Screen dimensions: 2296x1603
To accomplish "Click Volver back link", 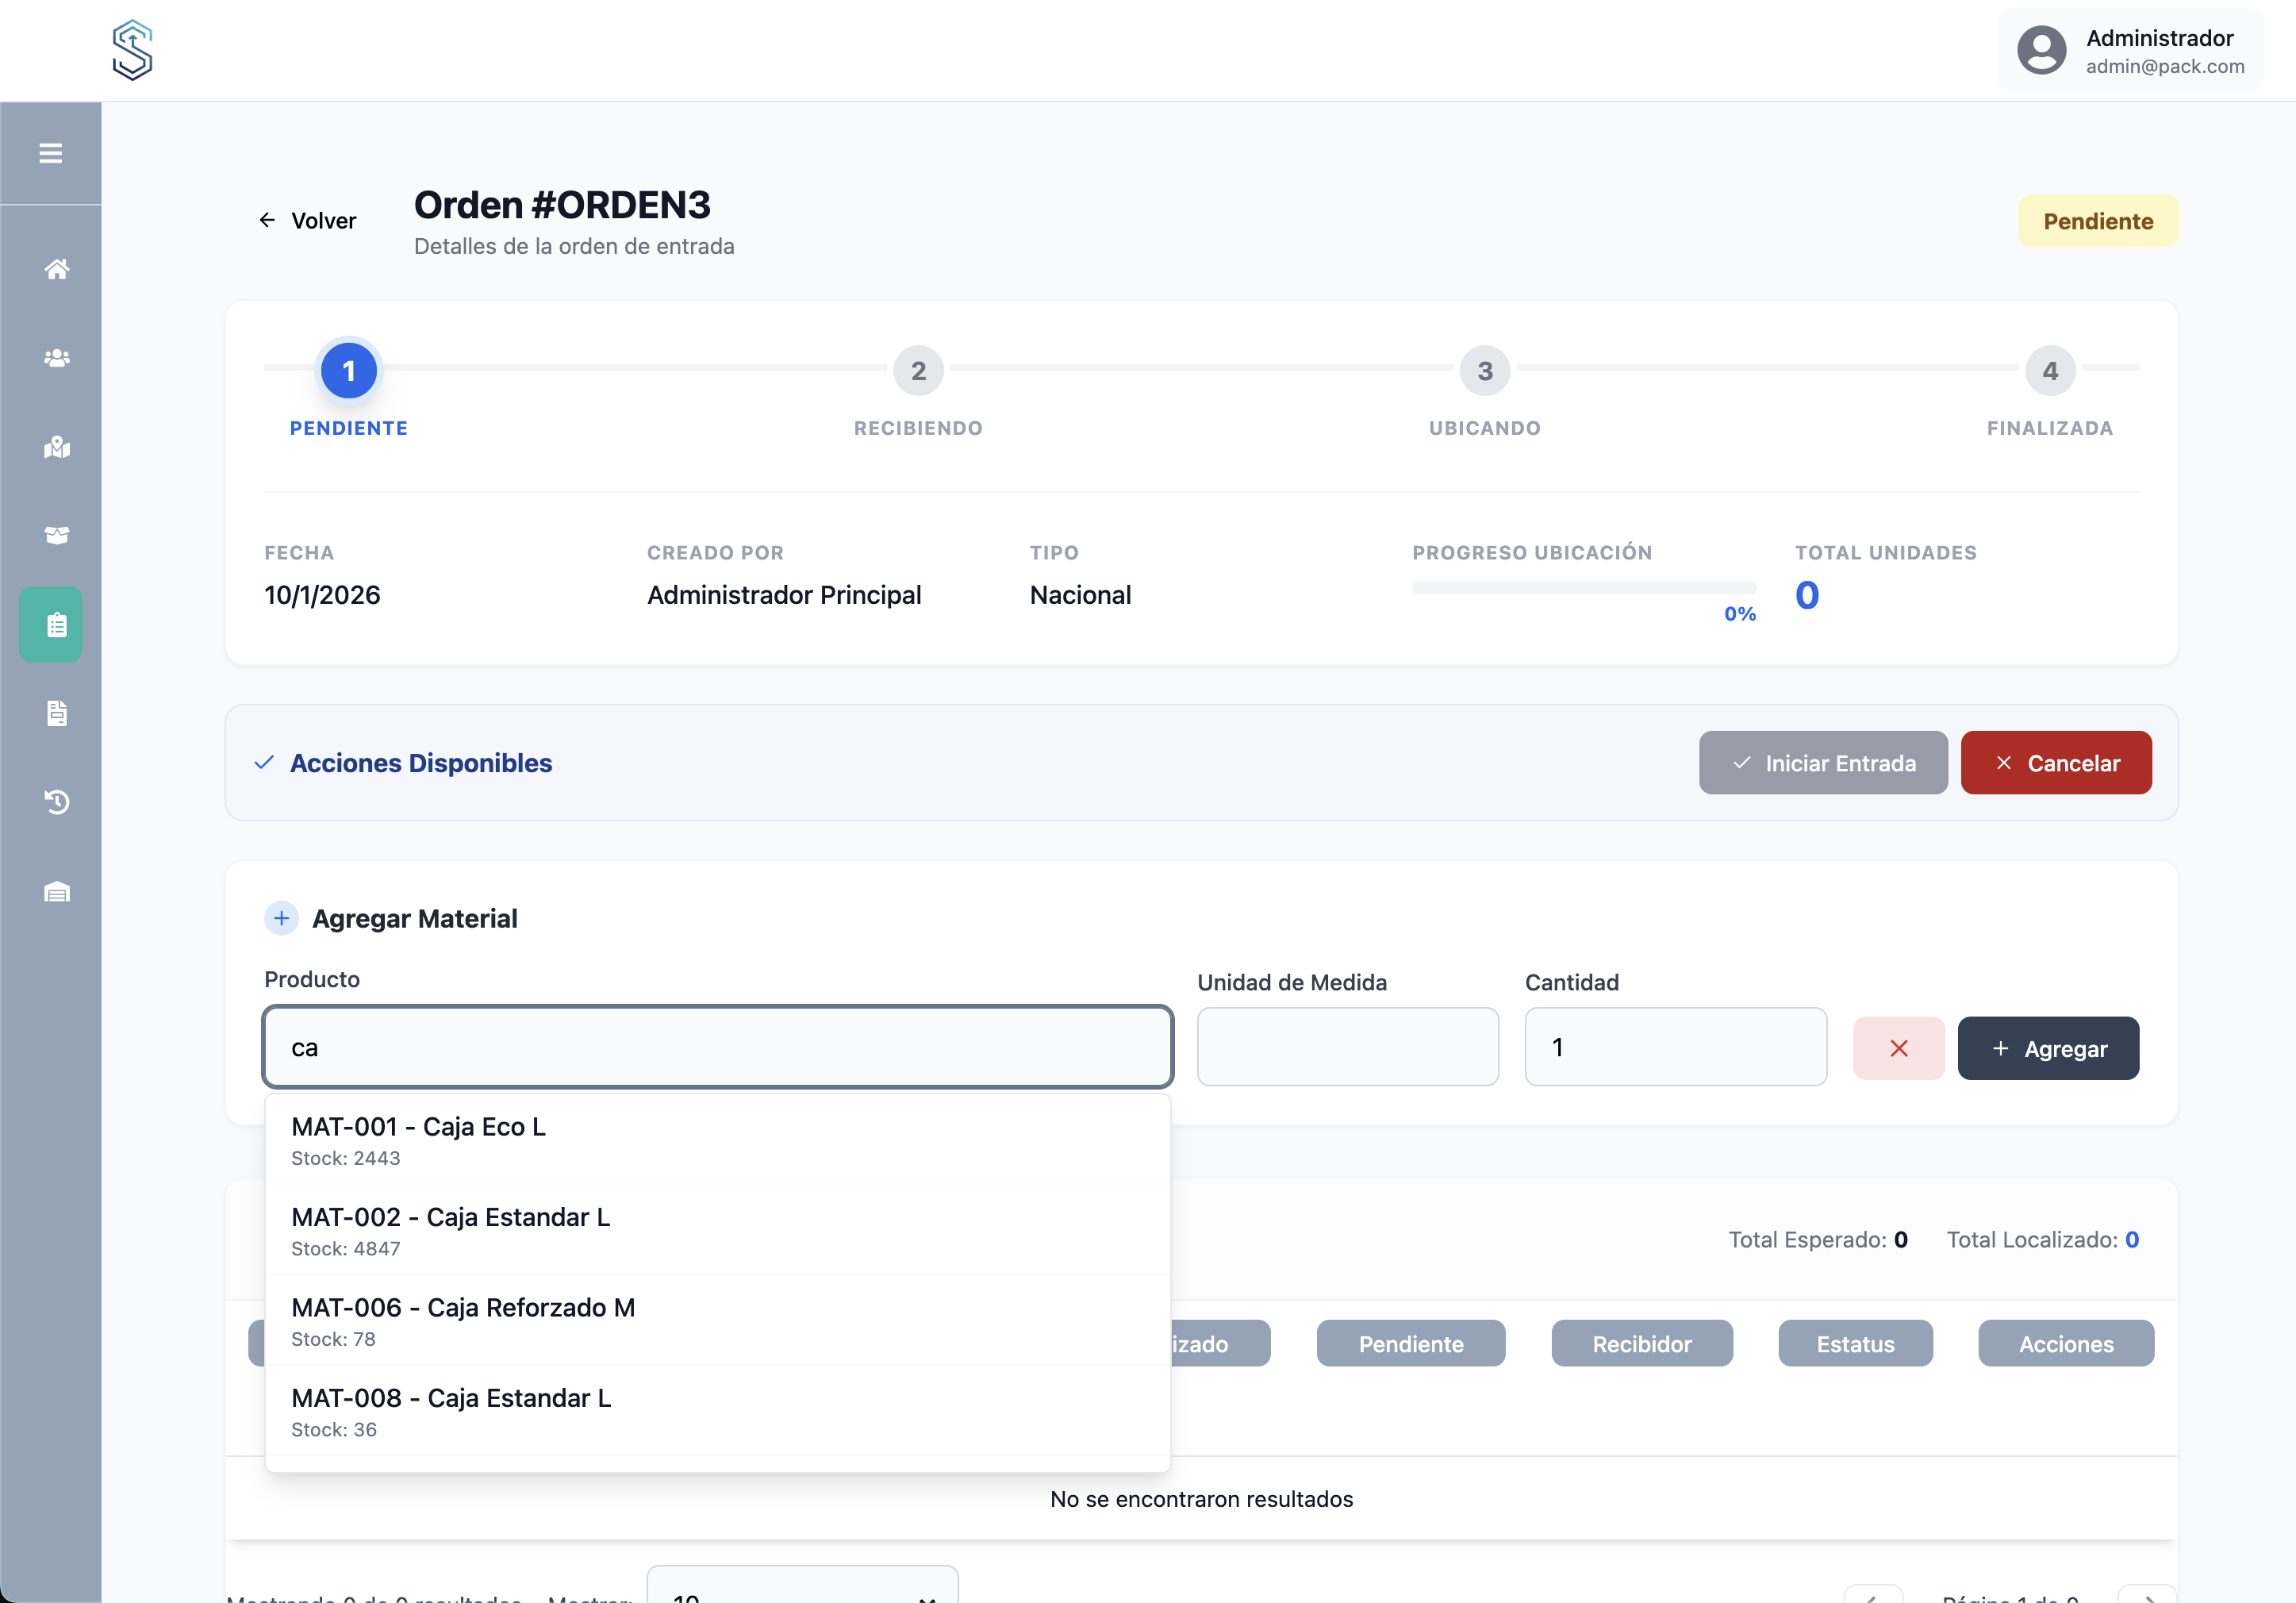I will pyautogui.click(x=308, y=221).
